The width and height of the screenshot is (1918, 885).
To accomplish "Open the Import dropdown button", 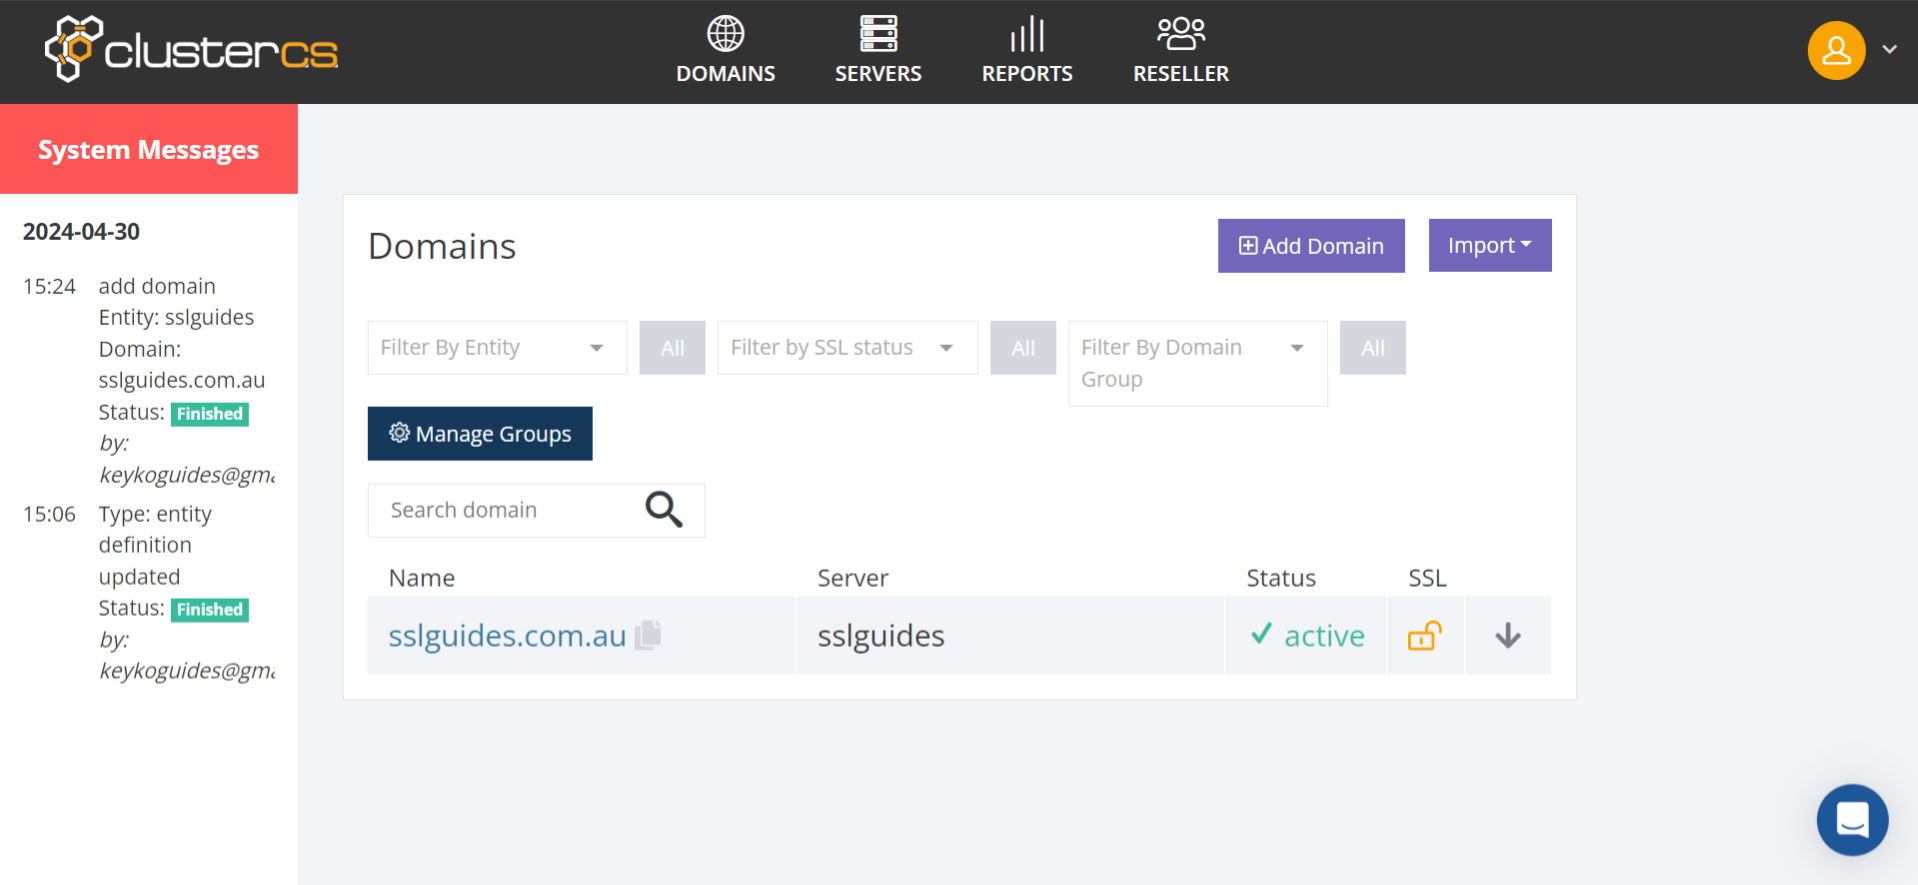I will pos(1489,245).
